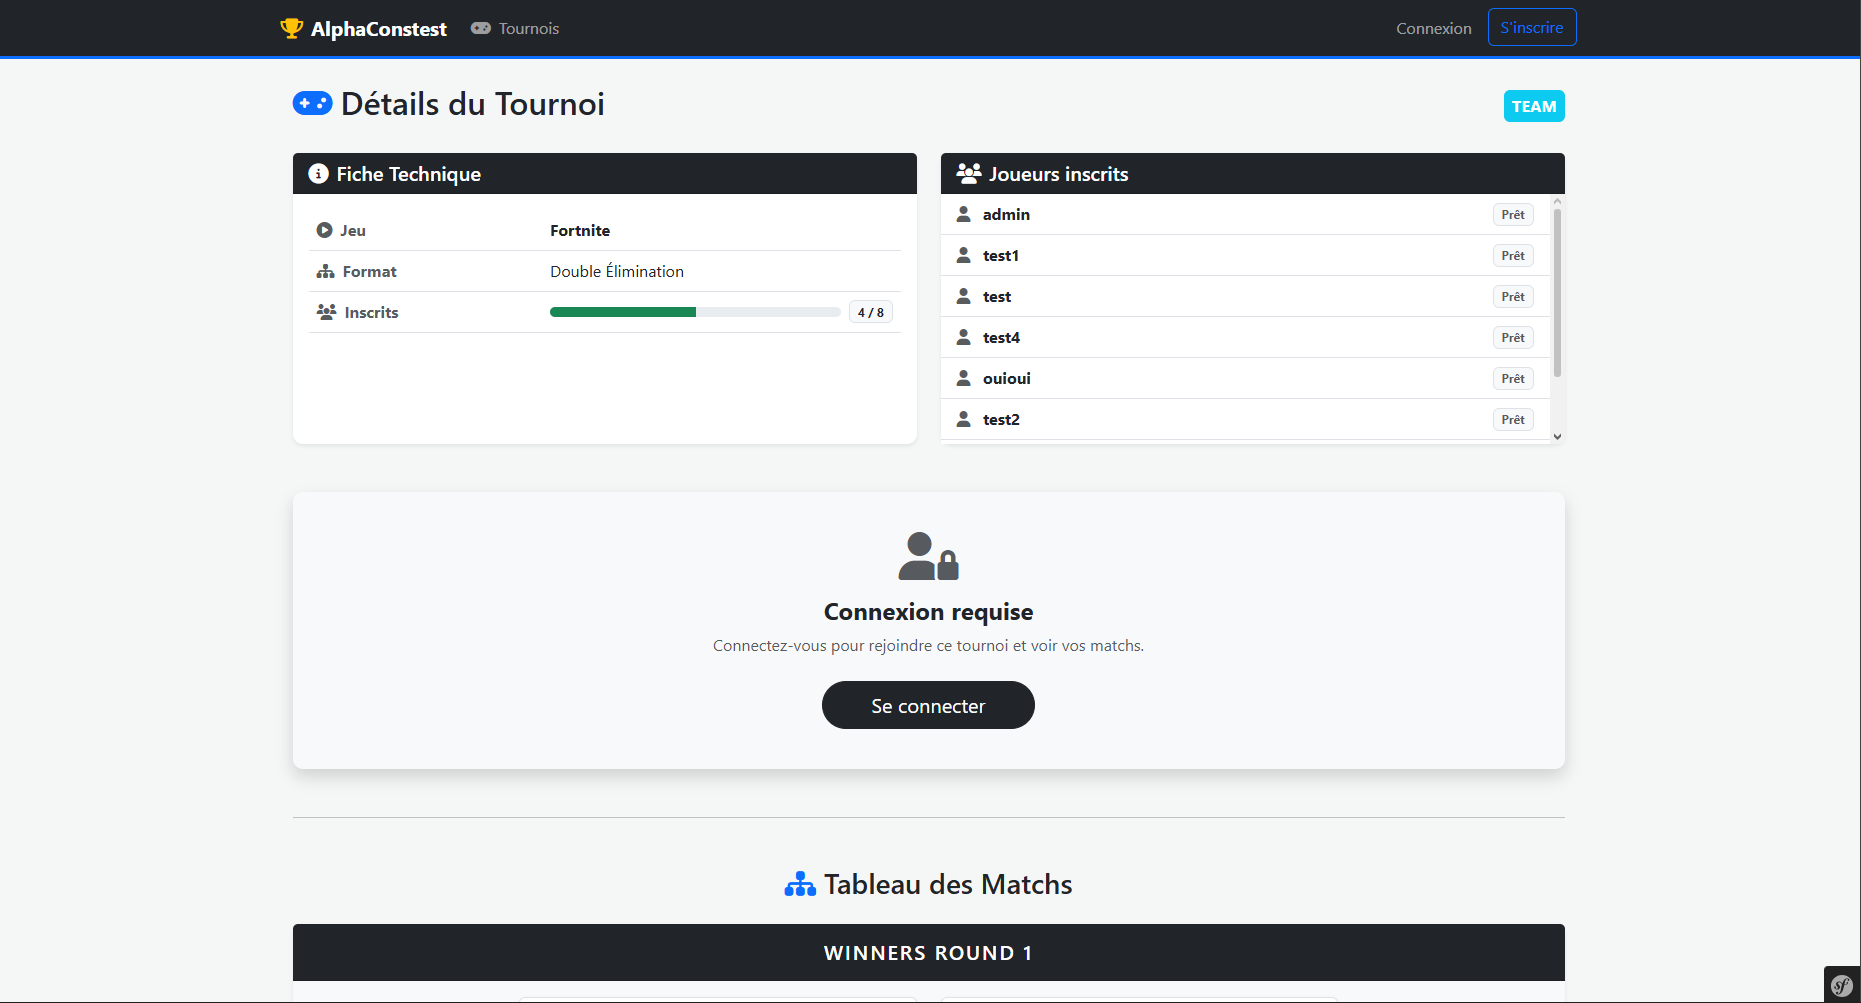
Task: Click the 4 / 8 count badge
Action: (871, 312)
